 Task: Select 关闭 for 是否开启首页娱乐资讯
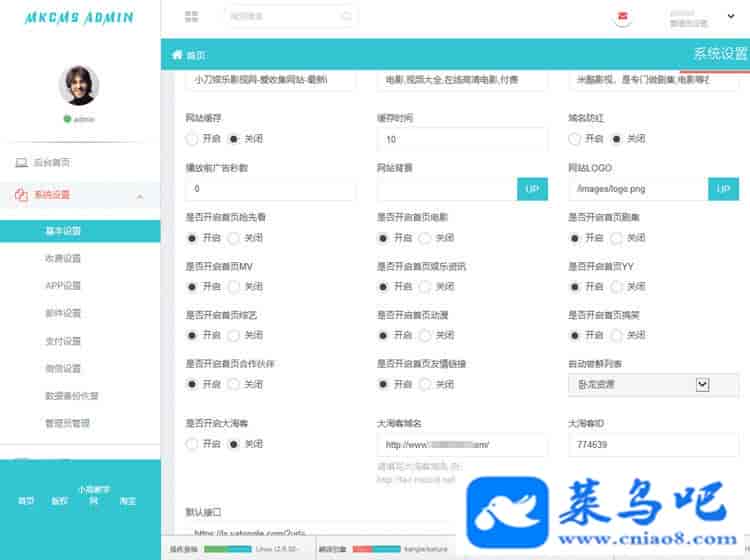point(425,287)
